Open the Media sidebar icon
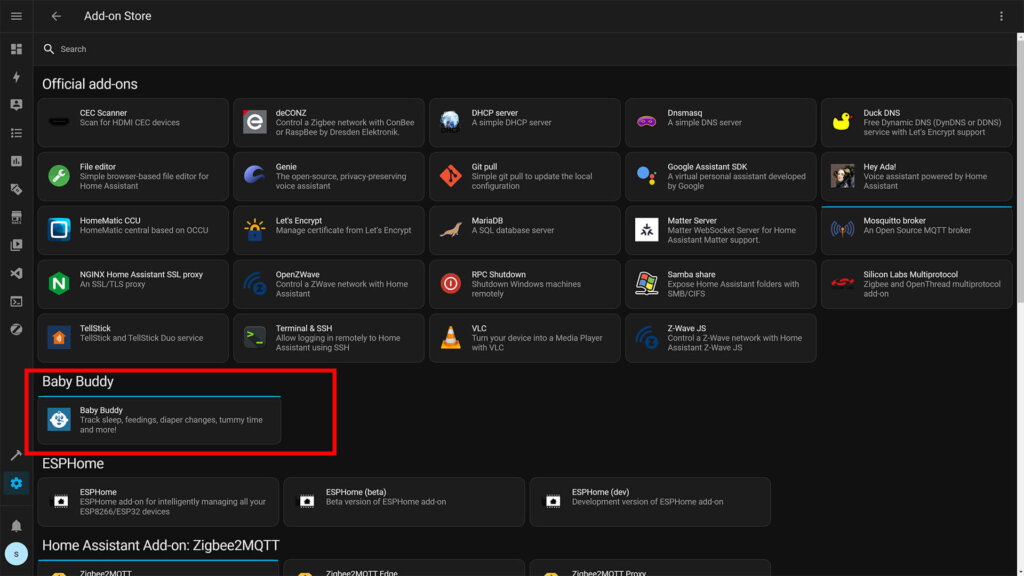 pos(16,245)
